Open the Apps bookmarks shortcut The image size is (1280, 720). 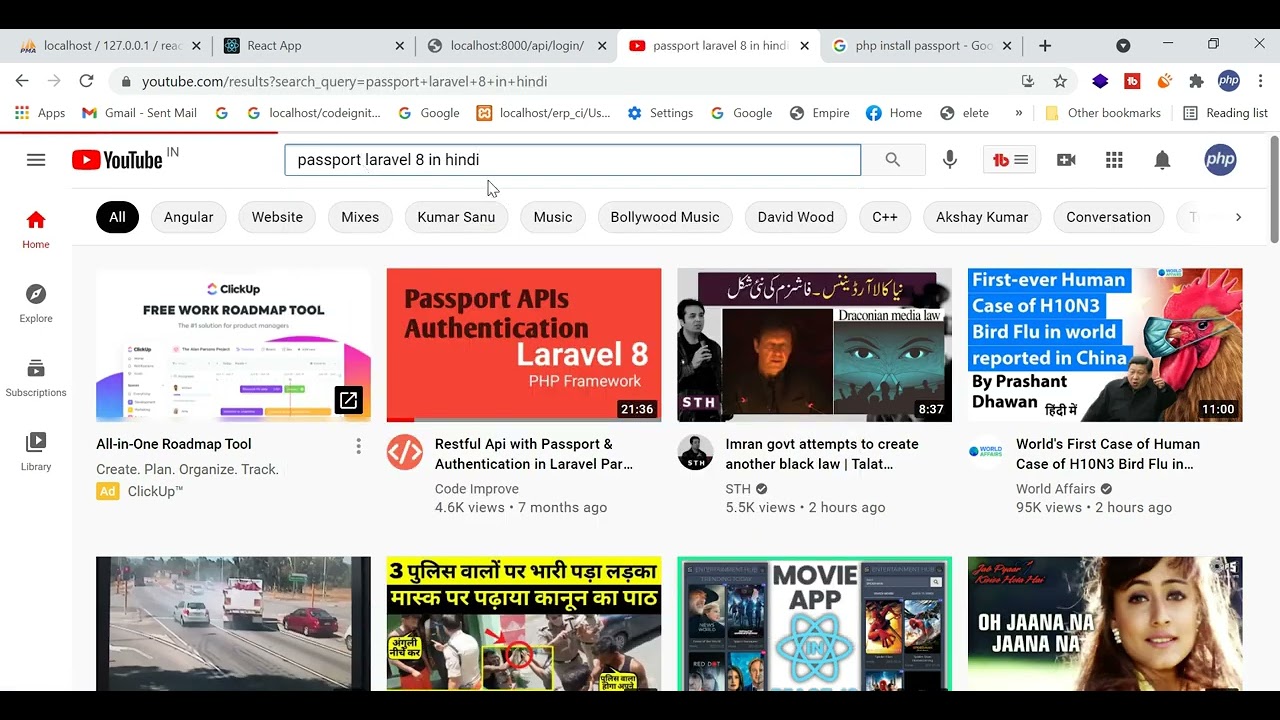[x=40, y=113]
